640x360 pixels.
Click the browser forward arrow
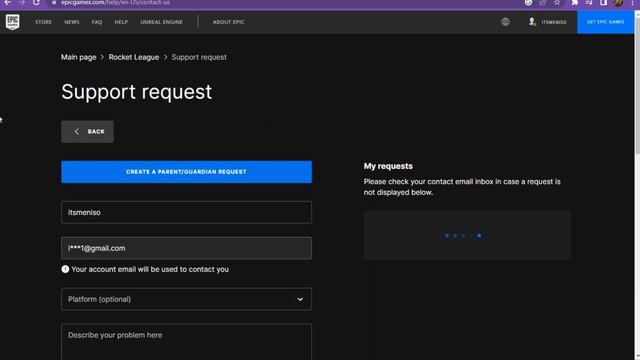pyautogui.click(x=22, y=2)
